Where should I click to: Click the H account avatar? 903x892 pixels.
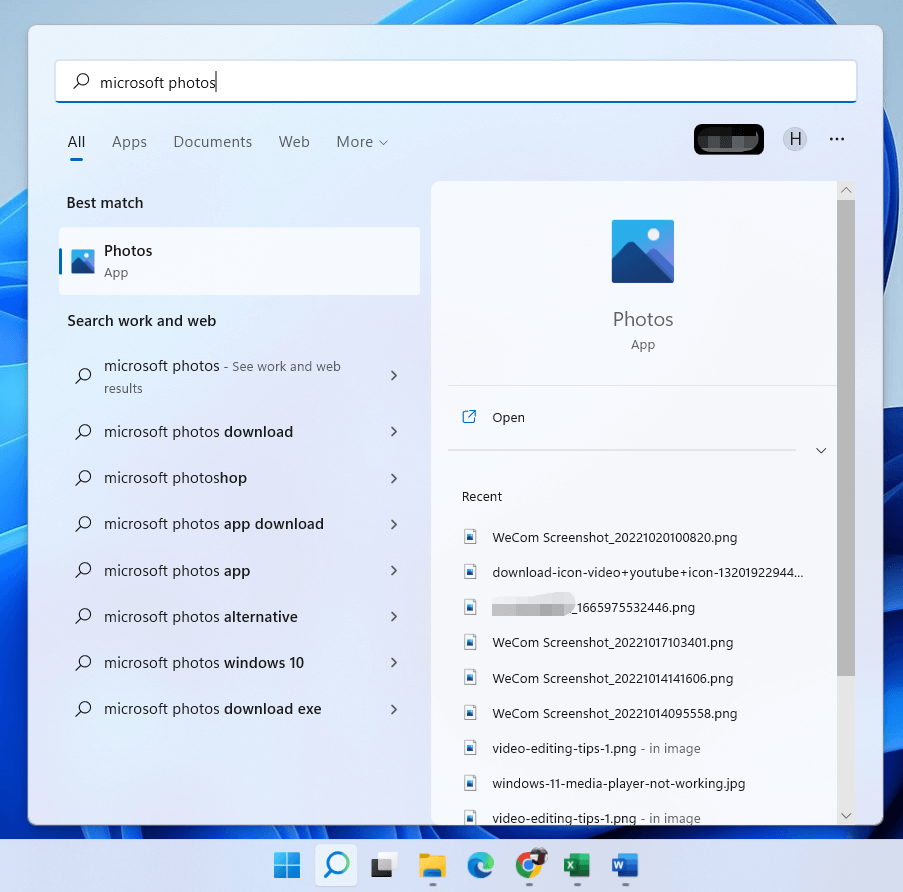click(795, 139)
